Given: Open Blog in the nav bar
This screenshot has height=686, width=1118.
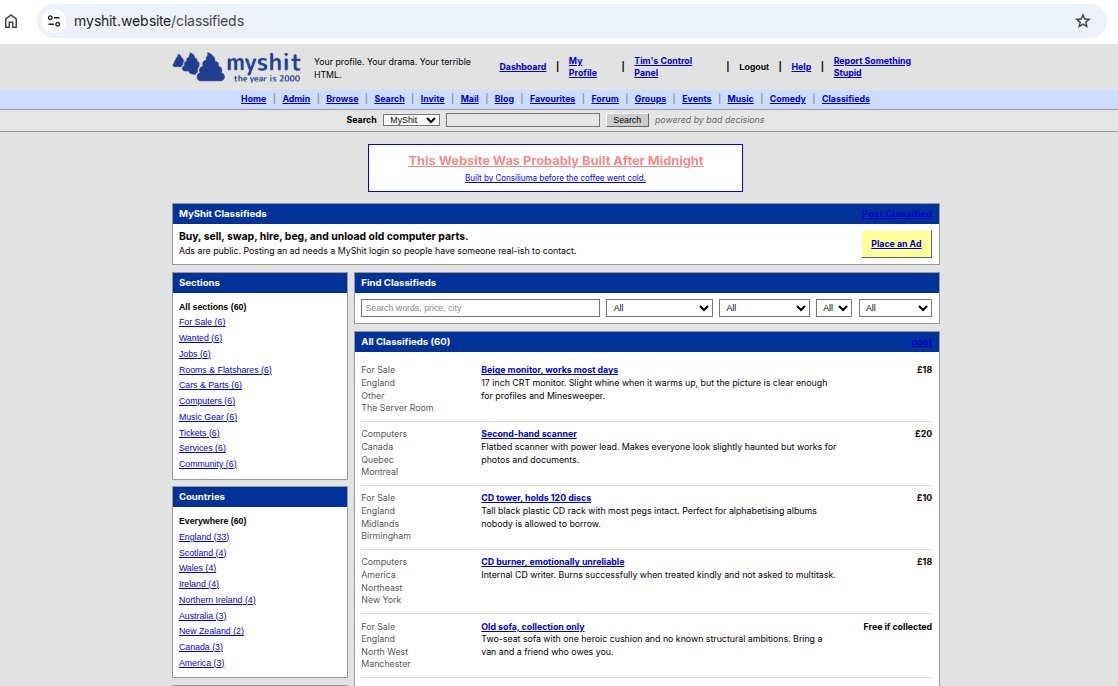Looking at the screenshot, I should pyautogui.click(x=504, y=99).
